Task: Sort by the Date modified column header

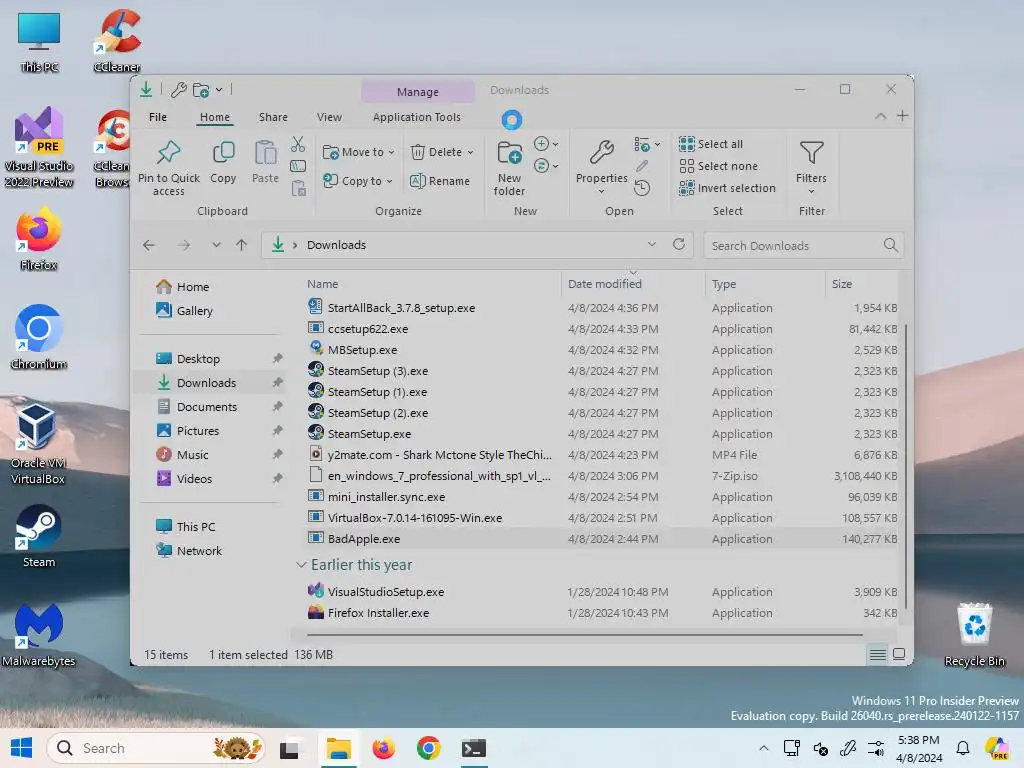Action: tap(633, 284)
